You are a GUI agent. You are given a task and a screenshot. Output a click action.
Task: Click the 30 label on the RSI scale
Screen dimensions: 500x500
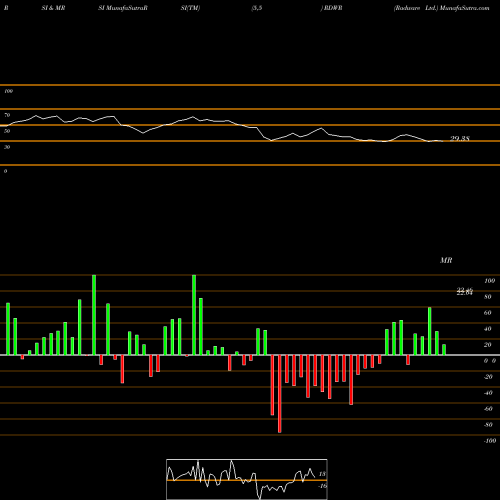(x=7, y=147)
